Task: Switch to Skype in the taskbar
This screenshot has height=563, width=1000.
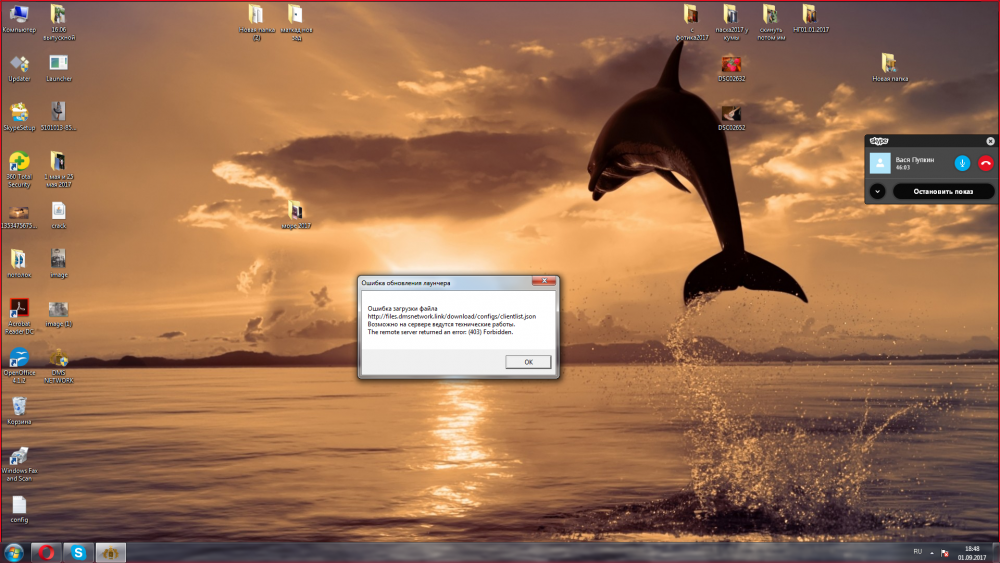Action: click(79, 552)
